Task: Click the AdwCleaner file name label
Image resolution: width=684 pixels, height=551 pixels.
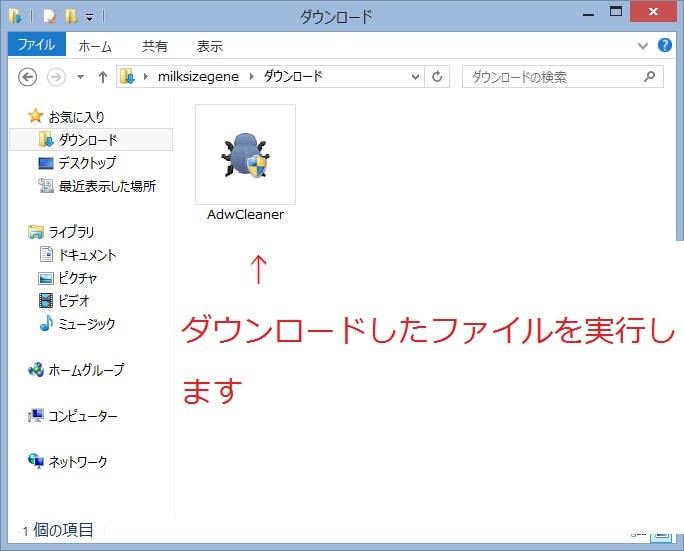Action: [x=245, y=214]
